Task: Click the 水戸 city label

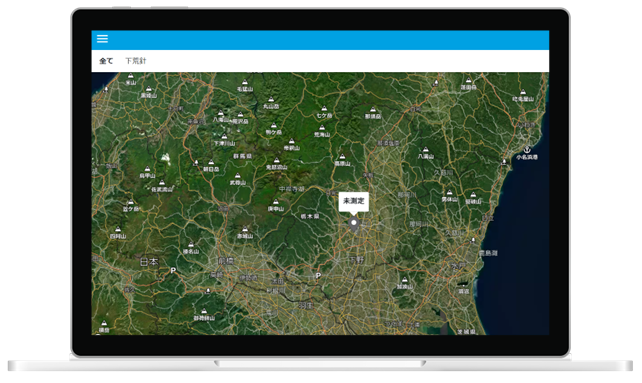Action: pos(458,266)
